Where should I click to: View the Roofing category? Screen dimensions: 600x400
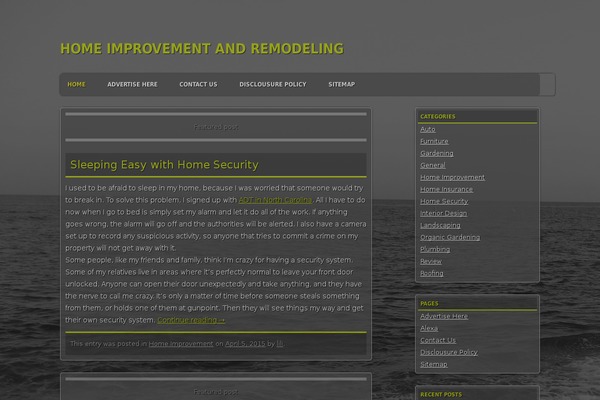point(432,273)
